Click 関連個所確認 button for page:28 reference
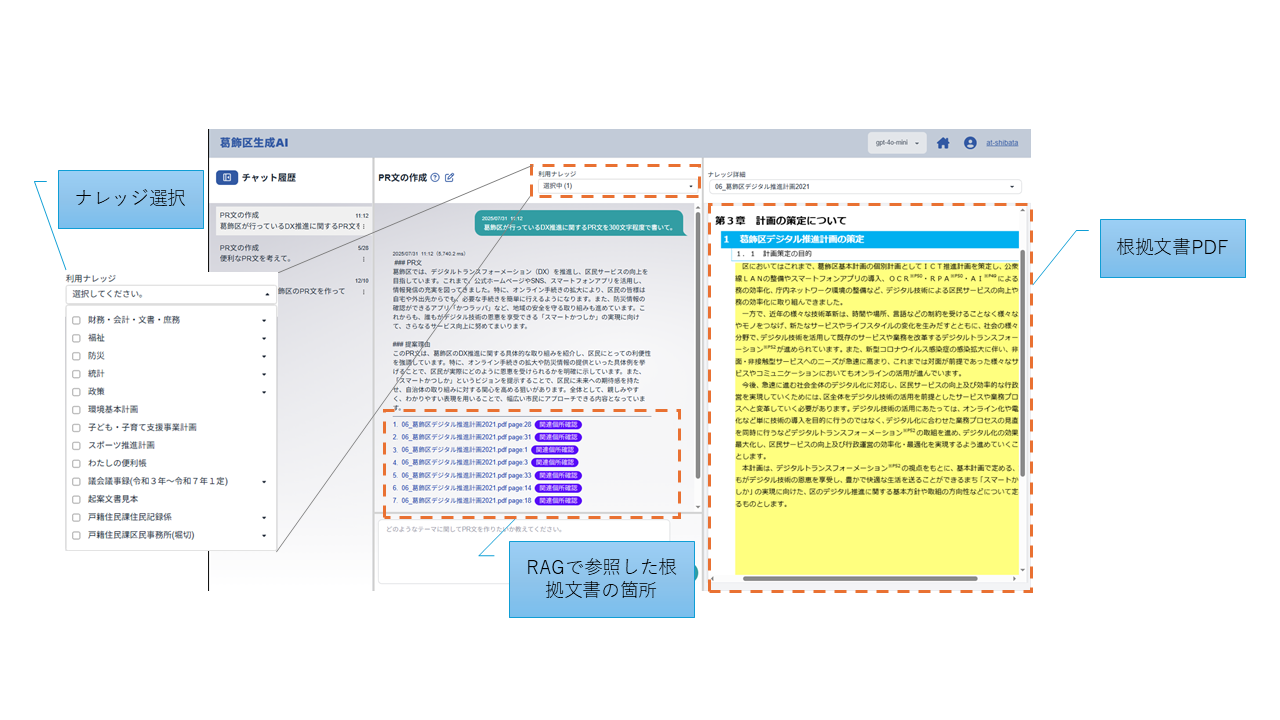The image size is (1280, 720). coord(558,424)
